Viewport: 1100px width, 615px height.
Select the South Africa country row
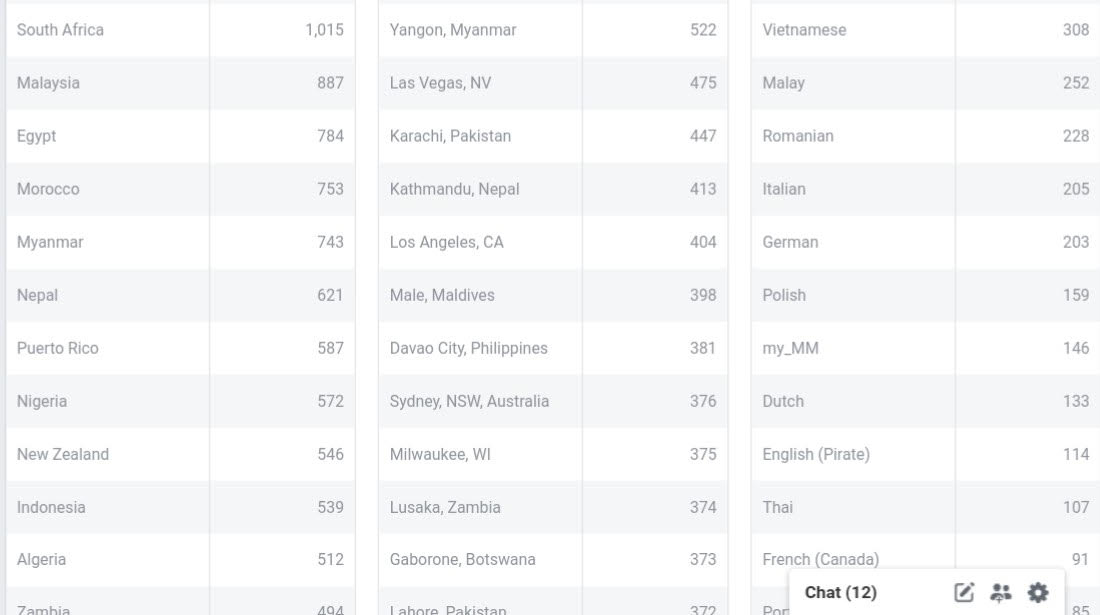61,30
